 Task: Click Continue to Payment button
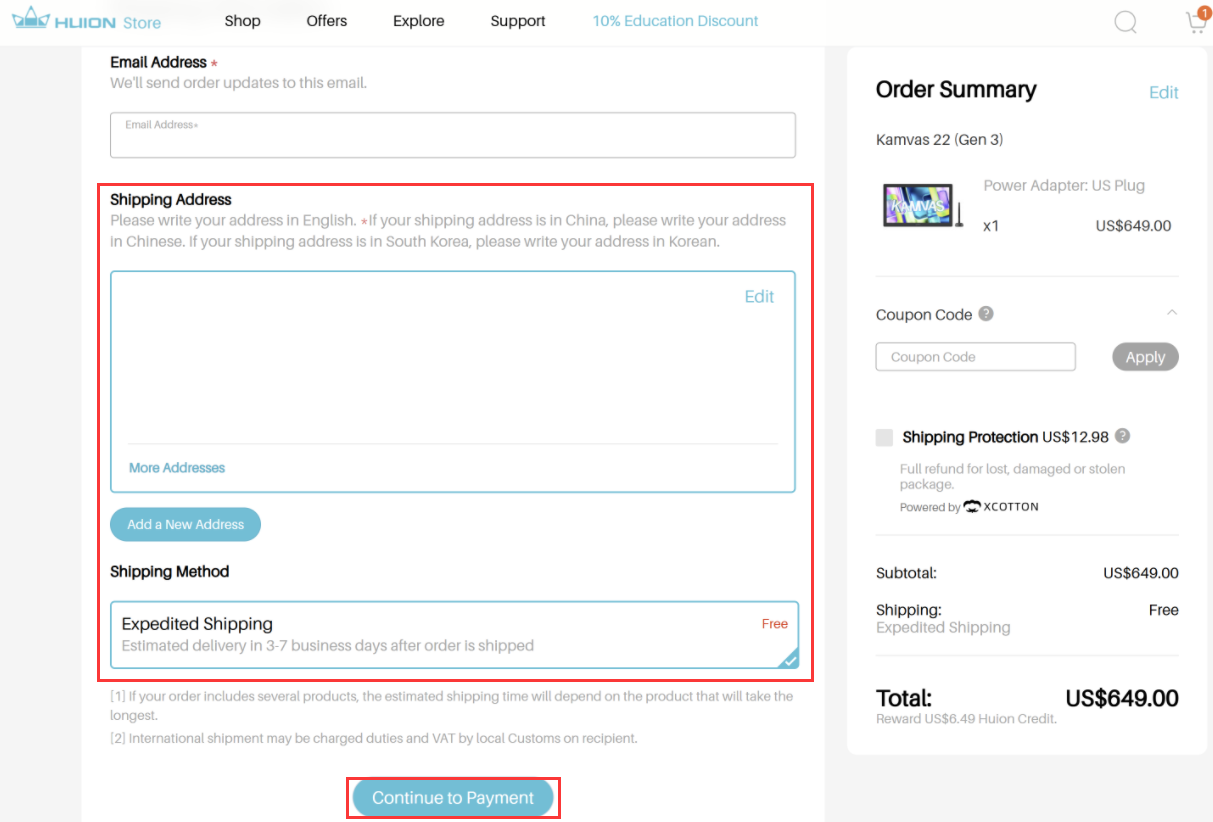click(x=453, y=798)
